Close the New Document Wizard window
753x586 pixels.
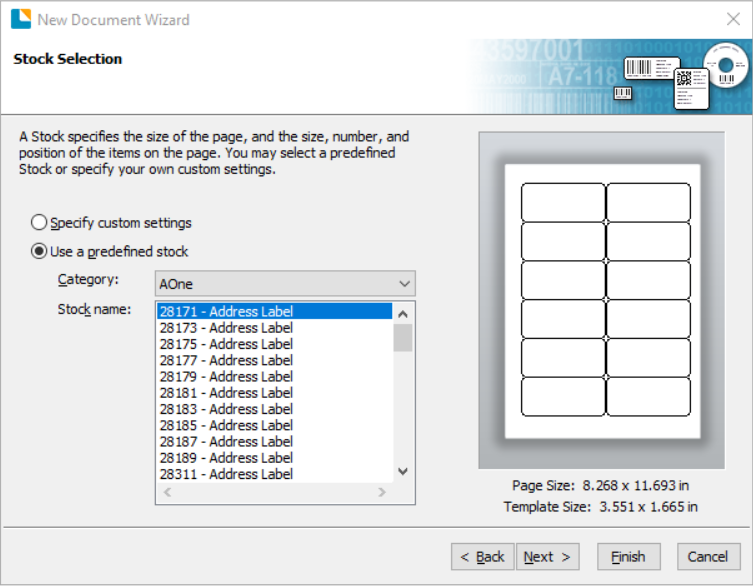click(733, 19)
